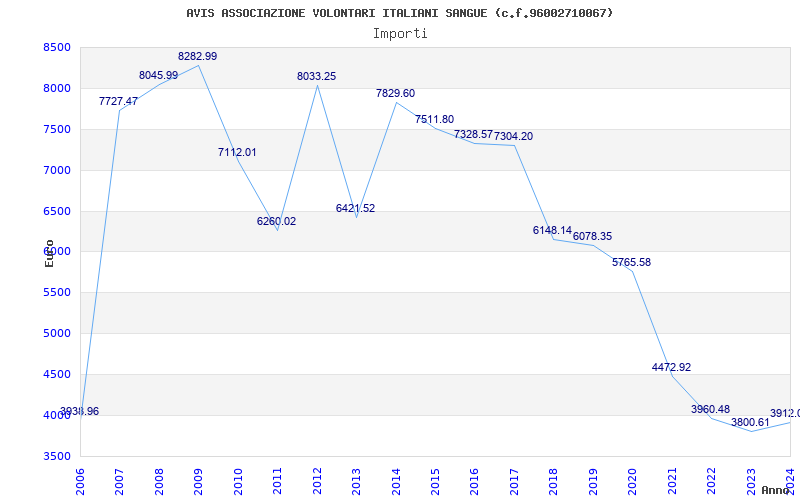
Task: Click the 5765.58 data label
Action: (632, 263)
